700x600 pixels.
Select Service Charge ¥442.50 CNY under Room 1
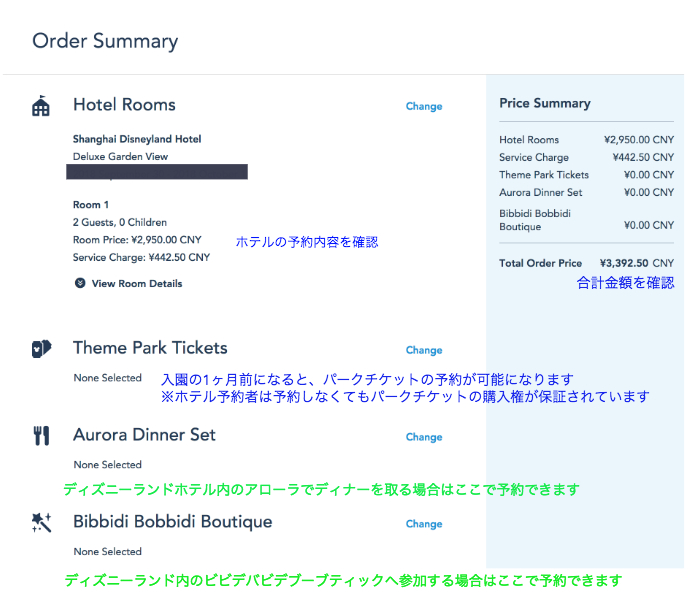tap(141, 257)
